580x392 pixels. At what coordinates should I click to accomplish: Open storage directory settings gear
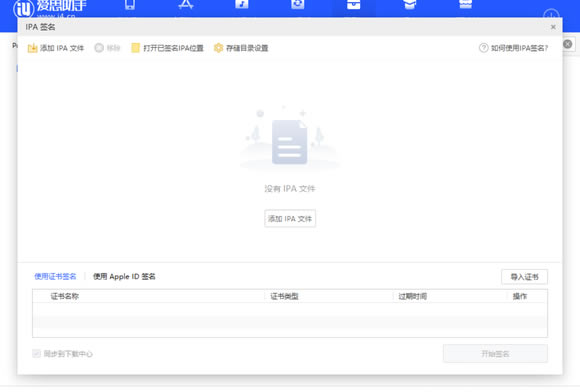click(218, 48)
